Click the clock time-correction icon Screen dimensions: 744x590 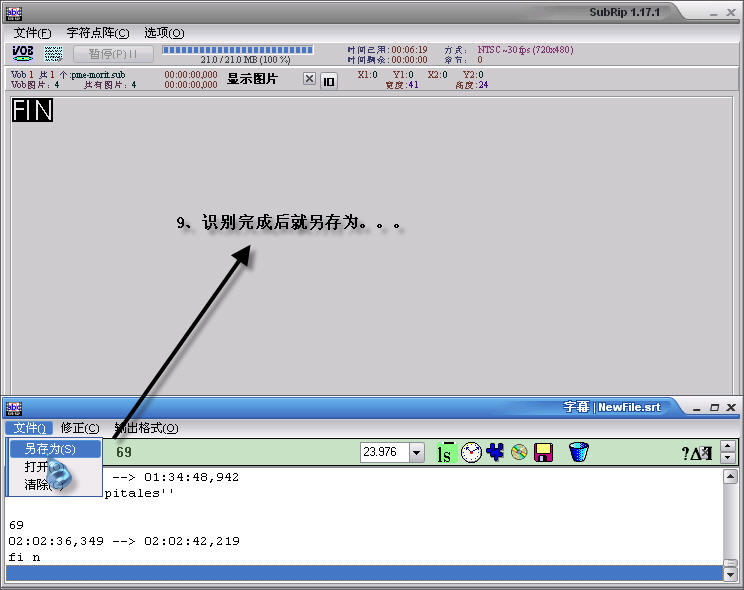point(471,452)
